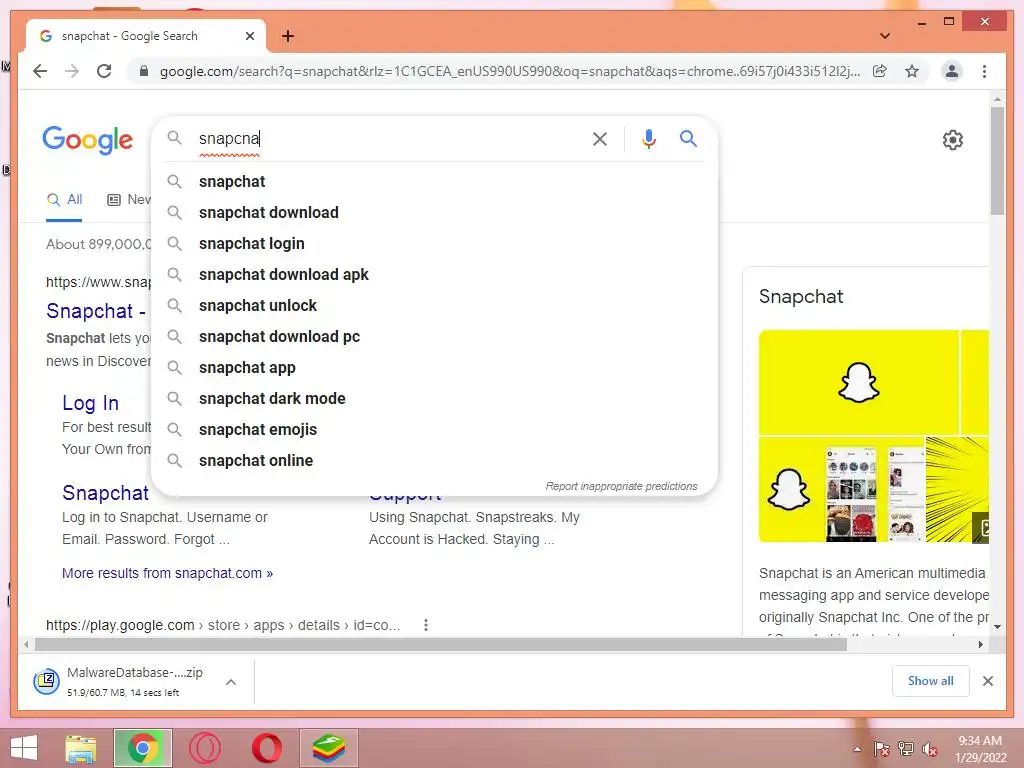Choose suggestion 'snapchat login'

434,244
